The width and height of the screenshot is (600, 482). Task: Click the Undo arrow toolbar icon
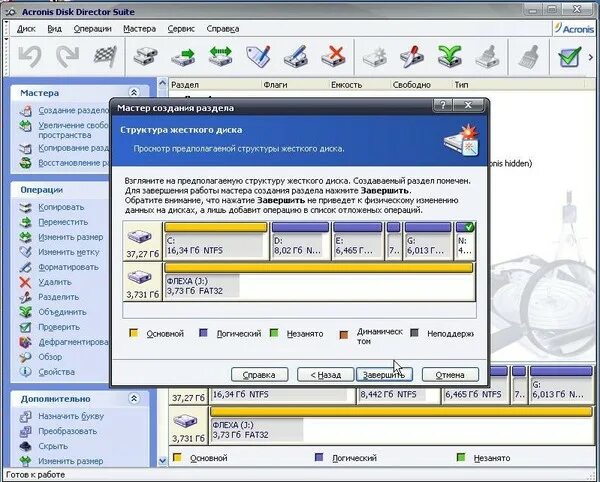[x=30, y=57]
